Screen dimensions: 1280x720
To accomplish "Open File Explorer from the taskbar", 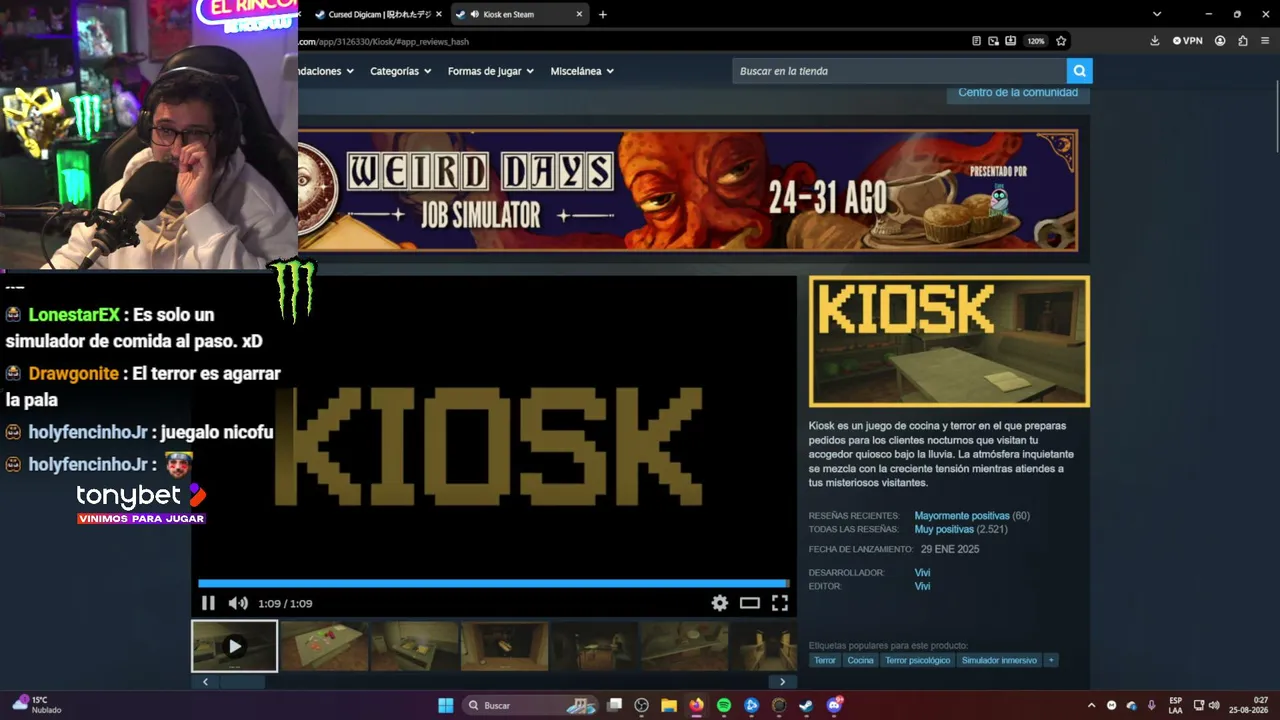I will [669, 705].
